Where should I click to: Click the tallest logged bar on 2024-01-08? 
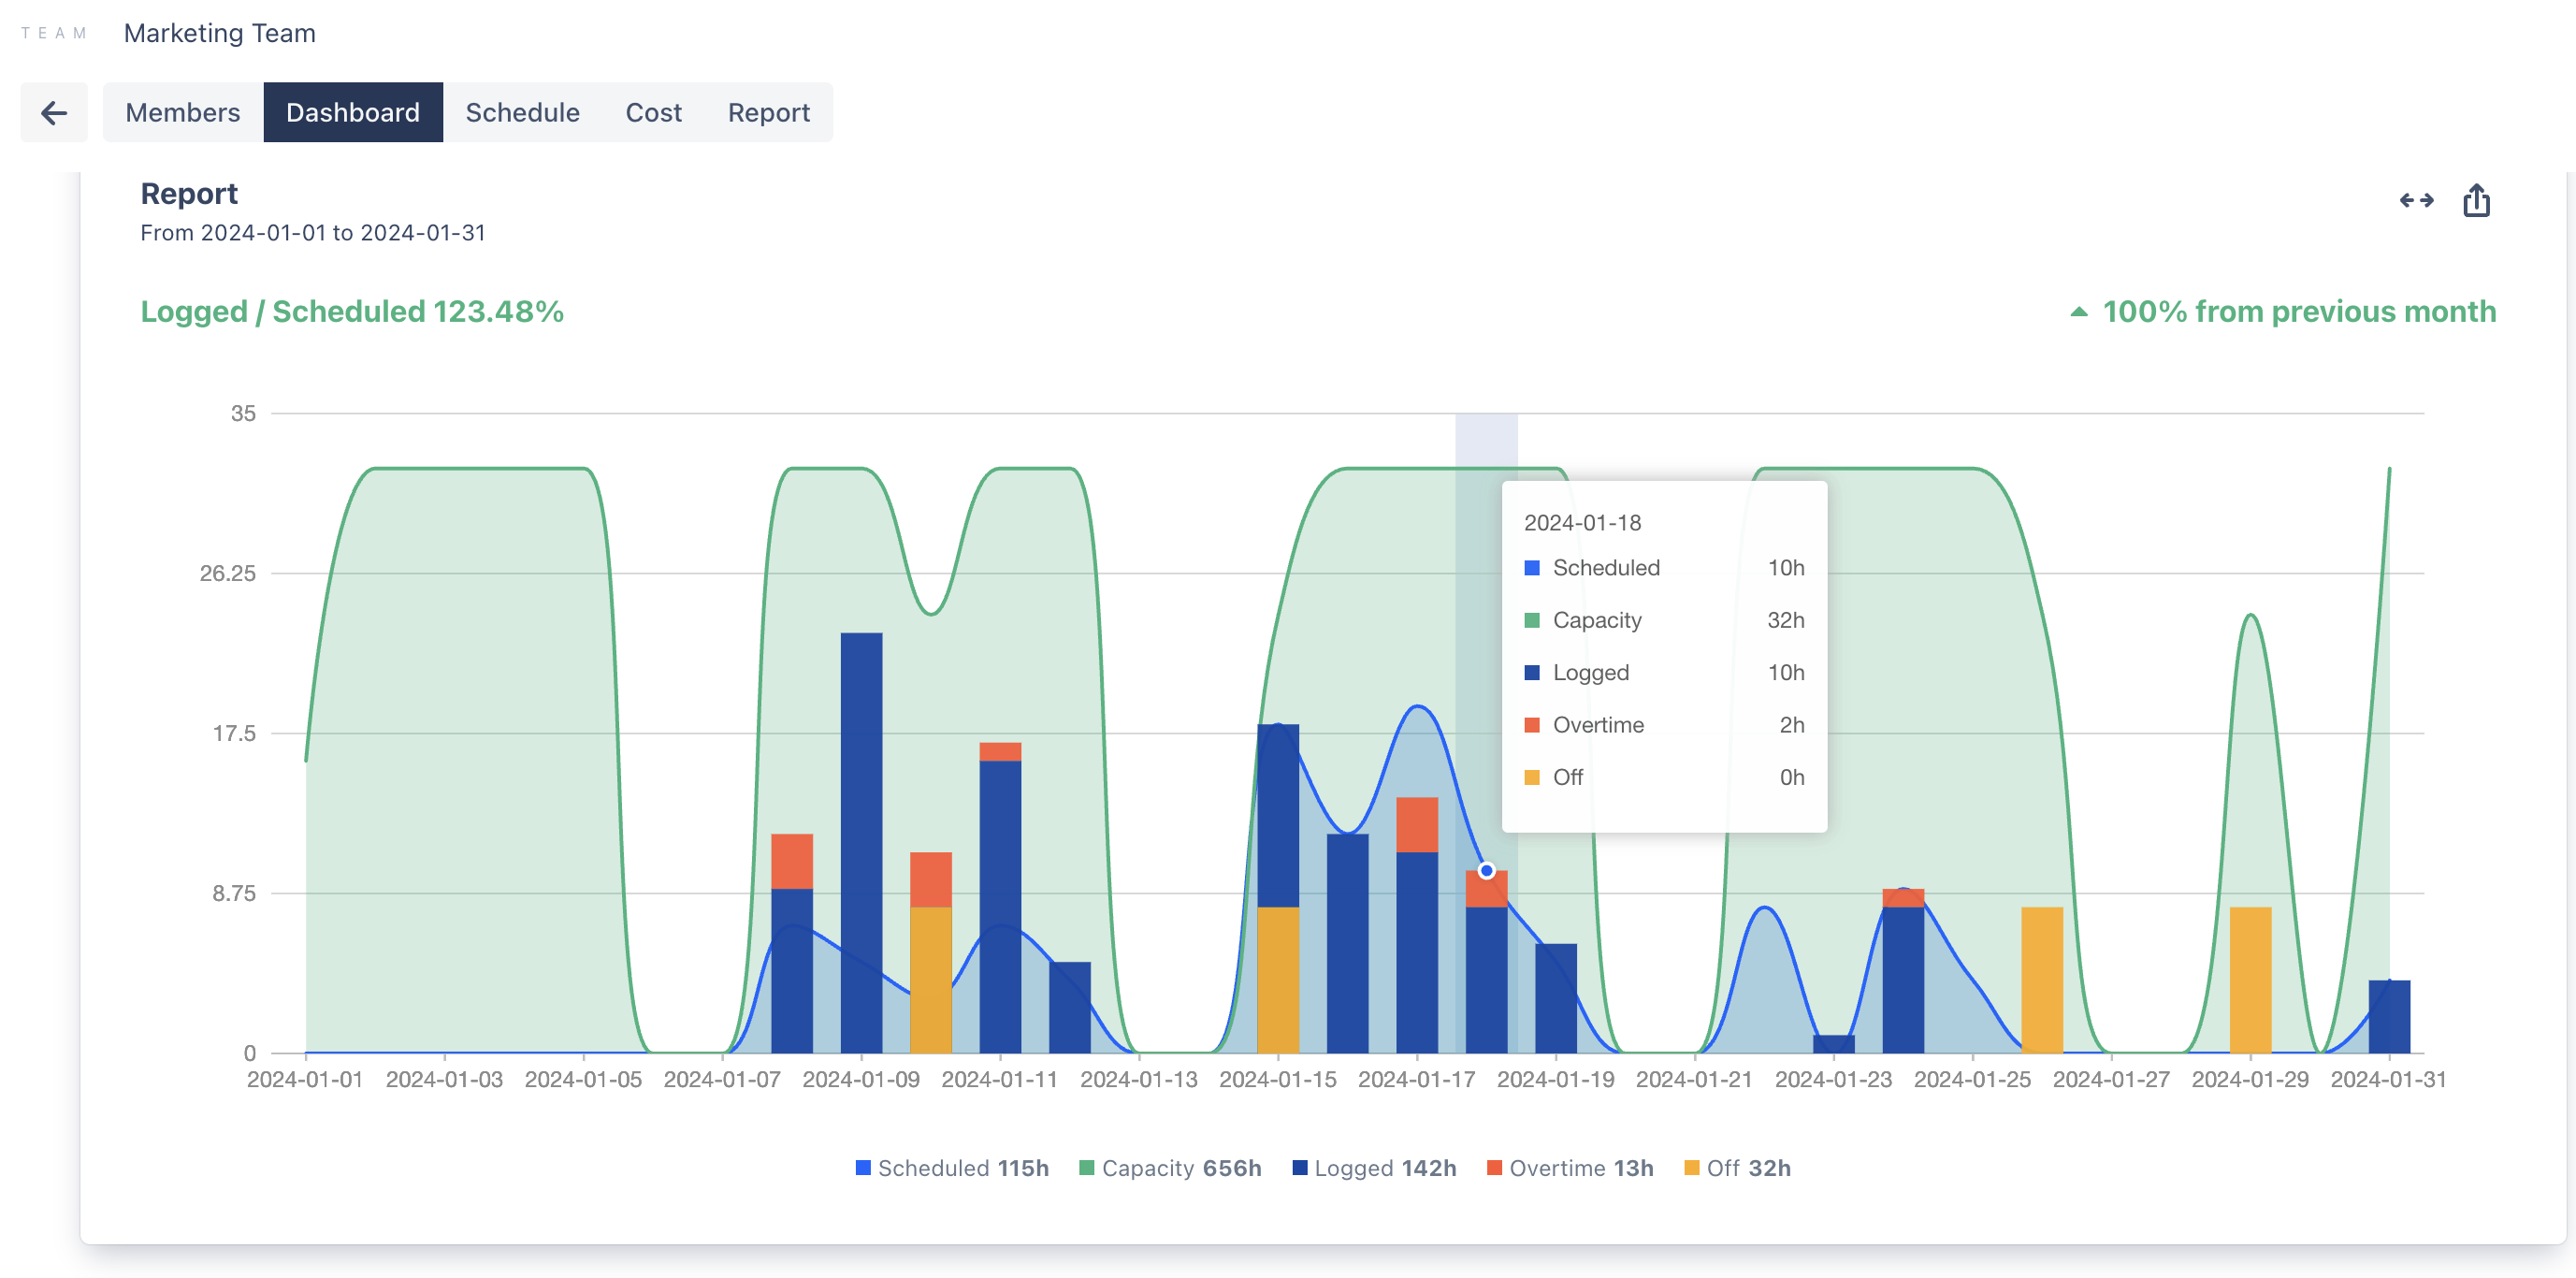coord(861,842)
